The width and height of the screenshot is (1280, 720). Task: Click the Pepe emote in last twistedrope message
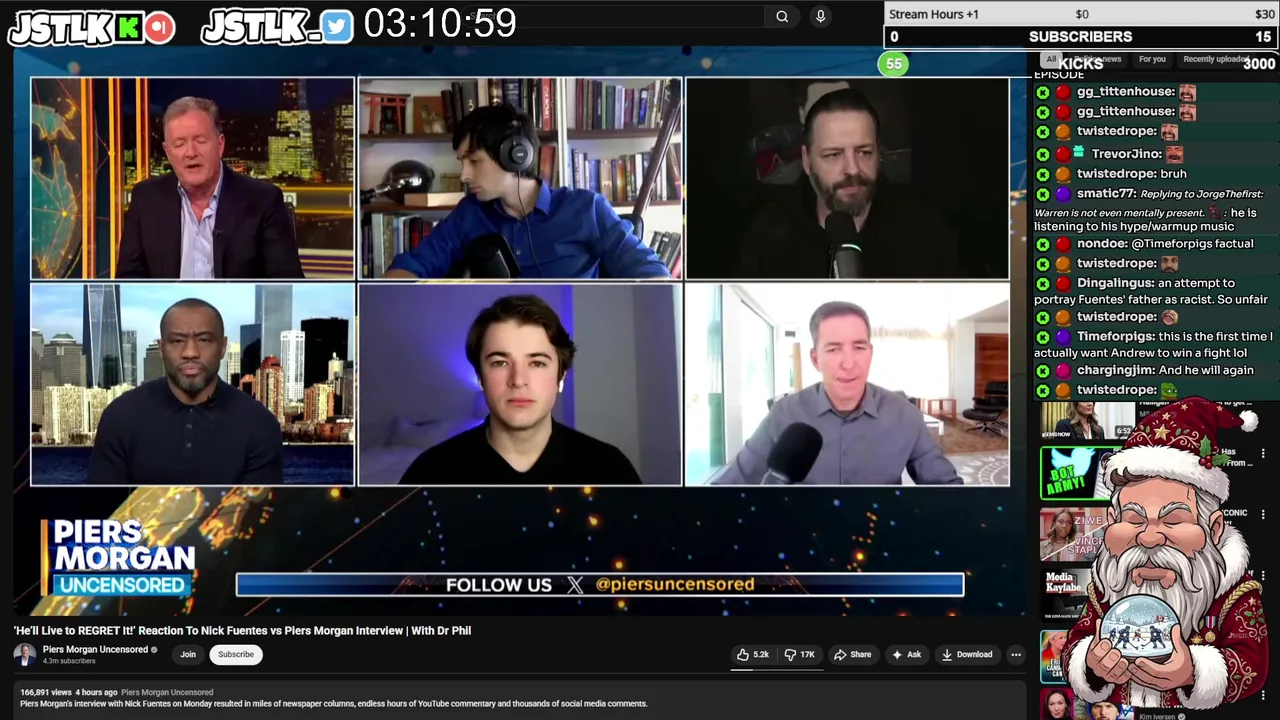click(1169, 390)
